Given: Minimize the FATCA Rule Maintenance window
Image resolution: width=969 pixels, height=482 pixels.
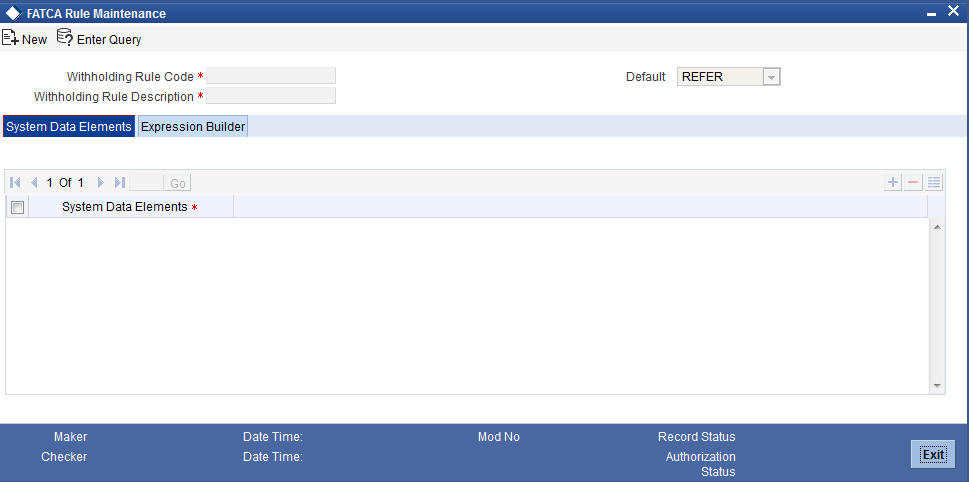Looking at the screenshot, I should pyautogui.click(x=932, y=14).
